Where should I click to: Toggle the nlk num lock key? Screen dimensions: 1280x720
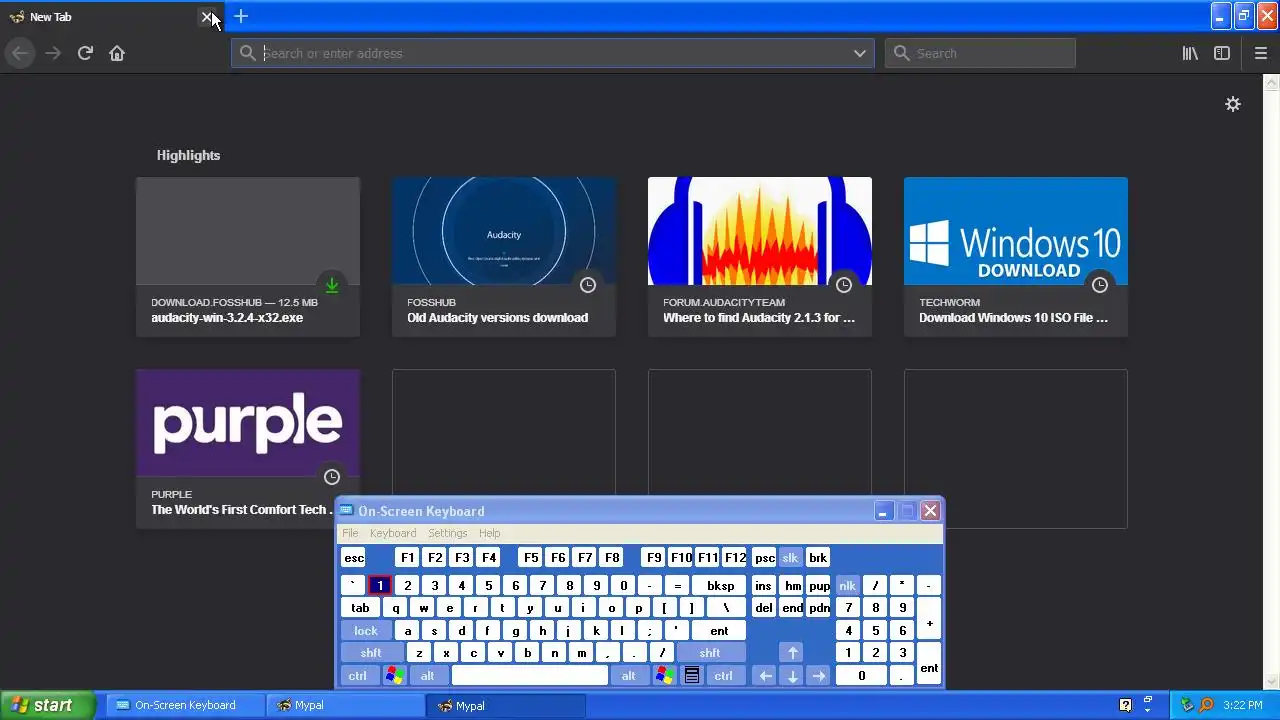(x=847, y=586)
